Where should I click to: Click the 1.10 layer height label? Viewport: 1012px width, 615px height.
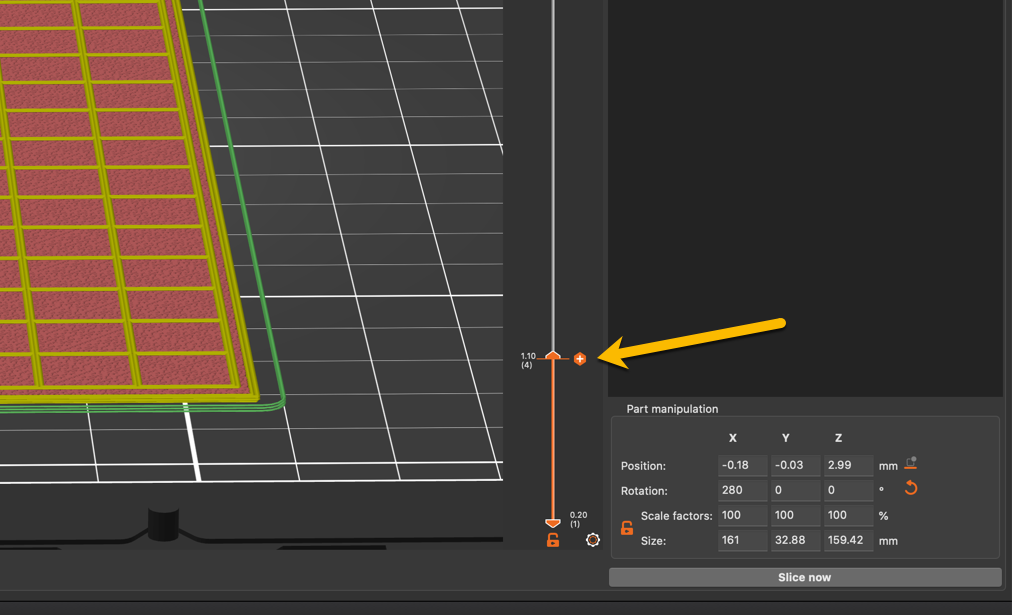527,356
